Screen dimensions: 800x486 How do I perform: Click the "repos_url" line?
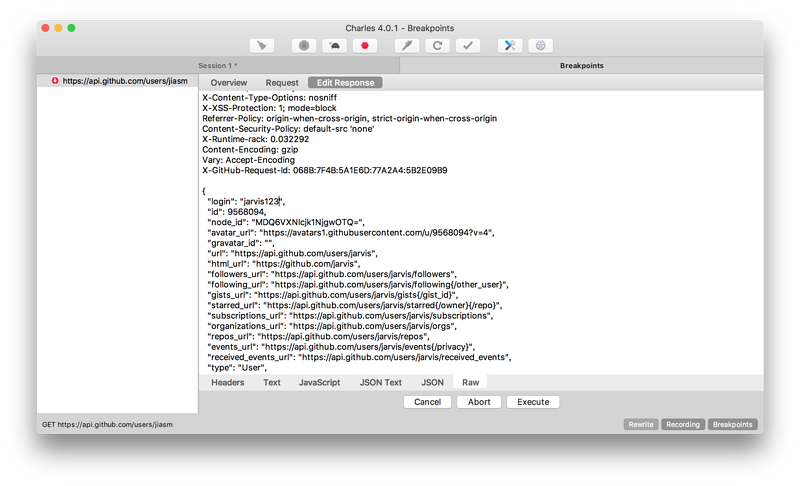click(318, 337)
